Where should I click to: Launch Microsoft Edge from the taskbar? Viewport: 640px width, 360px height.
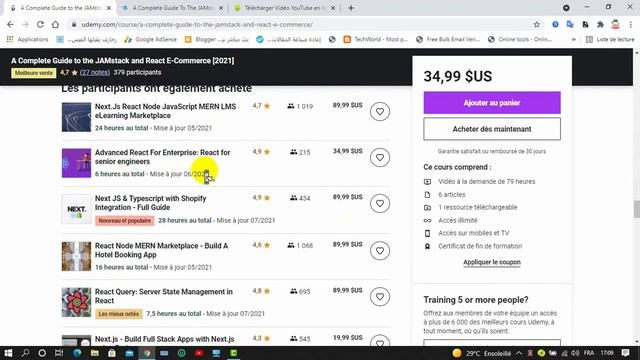[x=77, y=353]
